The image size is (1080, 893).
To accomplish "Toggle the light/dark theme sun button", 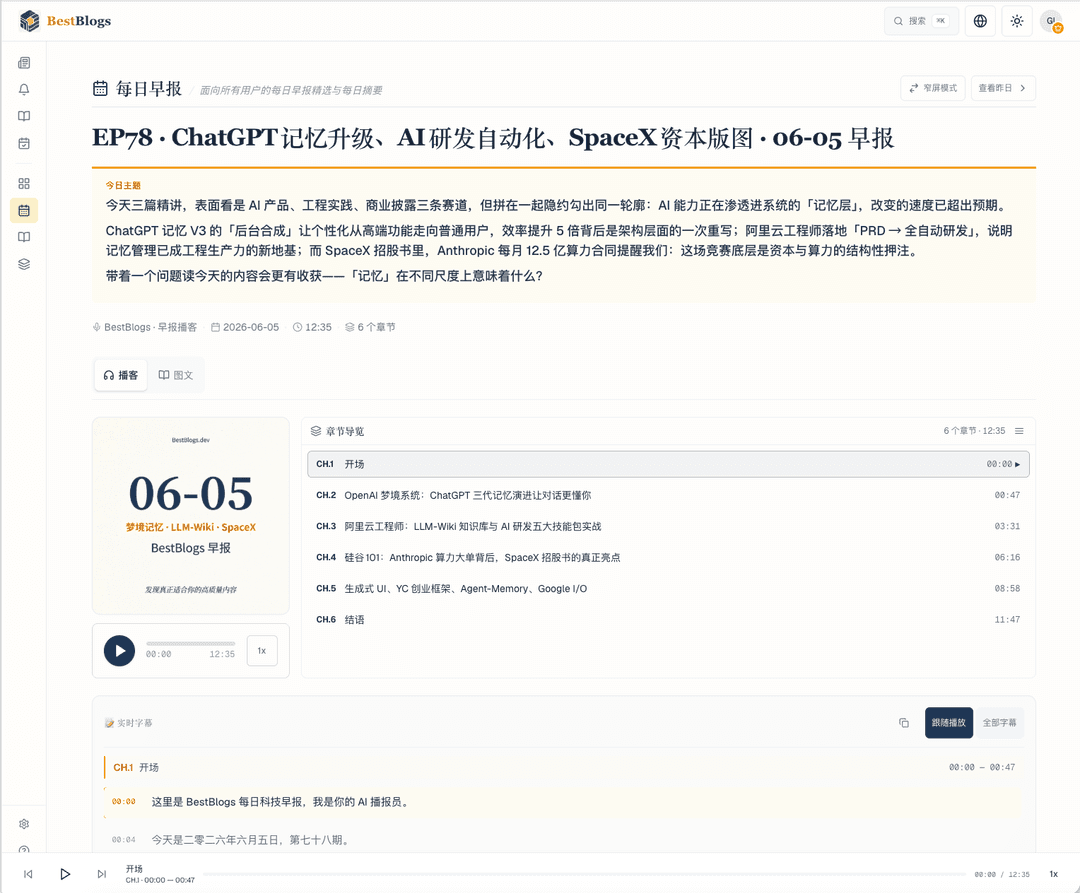I will [1017, 21].
